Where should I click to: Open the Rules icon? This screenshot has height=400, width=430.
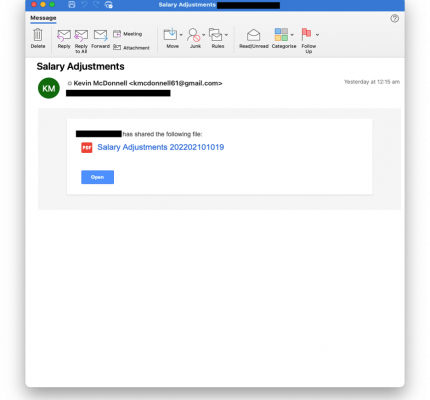coord(216,38)
